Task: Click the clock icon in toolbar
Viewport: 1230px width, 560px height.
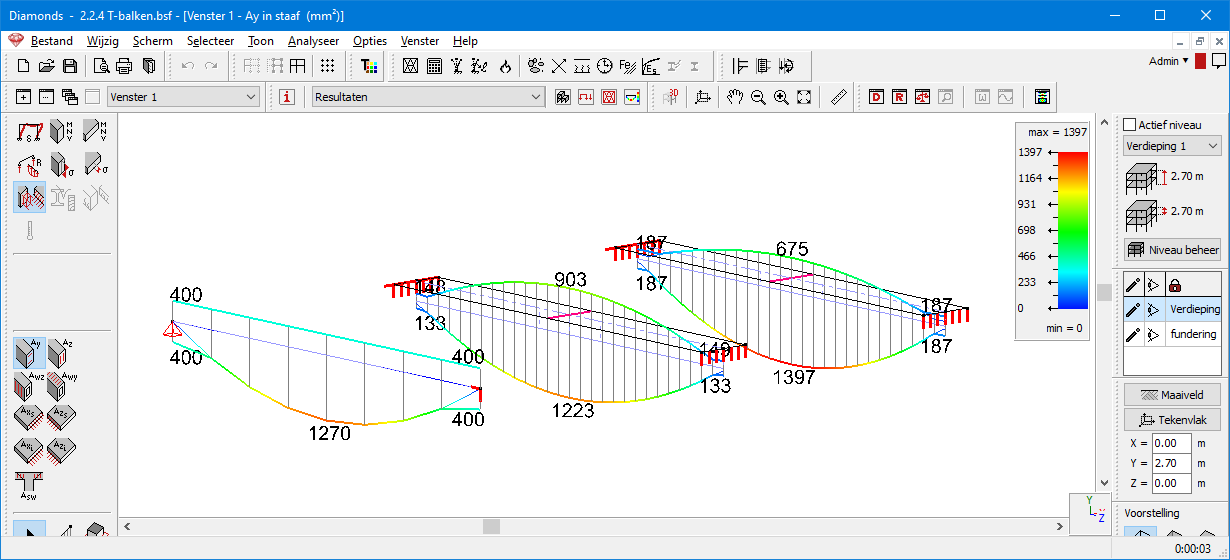Action: click(605, 66)
